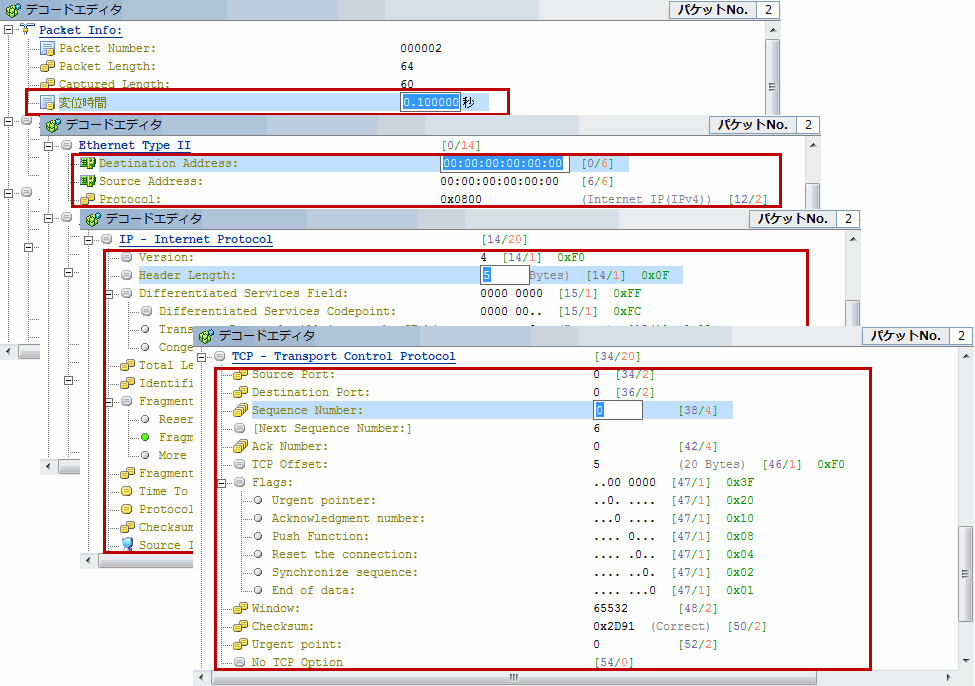
Task: Collapse Differentiated Services Field node
Action: (x=109, y=294)
